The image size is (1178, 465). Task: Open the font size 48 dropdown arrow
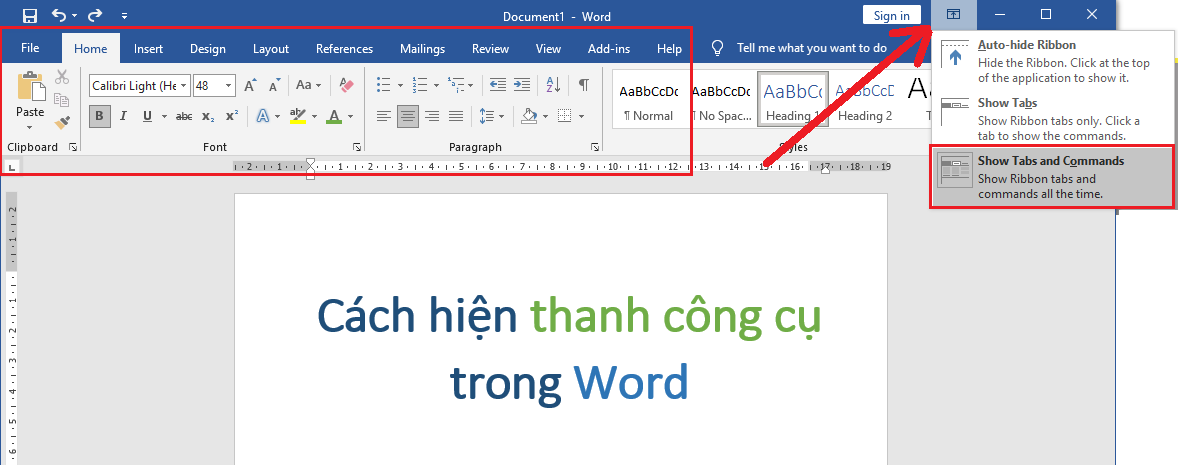point(228,86)
